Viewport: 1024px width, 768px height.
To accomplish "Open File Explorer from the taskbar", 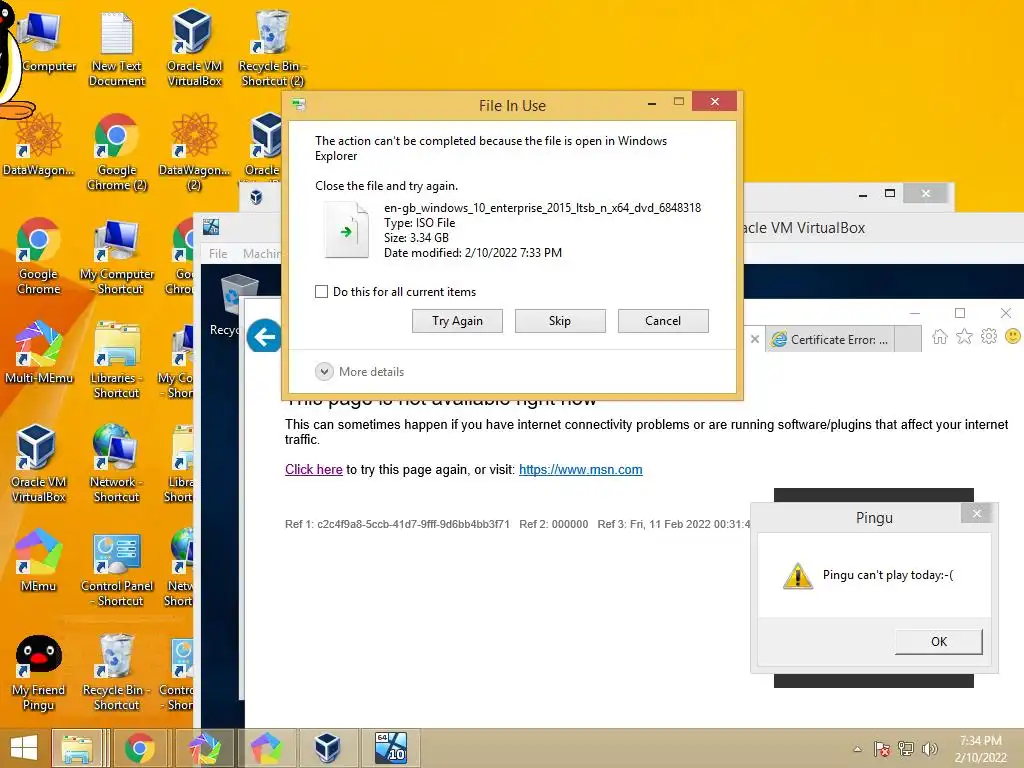I will point(77,748).
